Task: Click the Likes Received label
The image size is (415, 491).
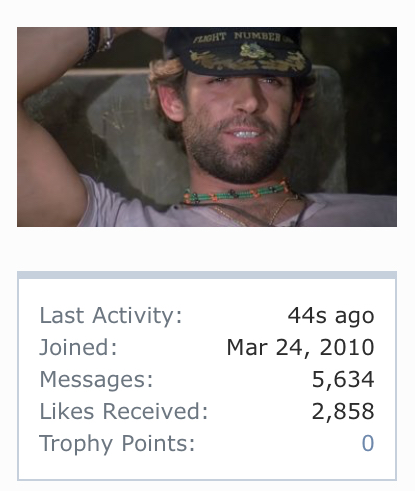Action: pos(124,411)
